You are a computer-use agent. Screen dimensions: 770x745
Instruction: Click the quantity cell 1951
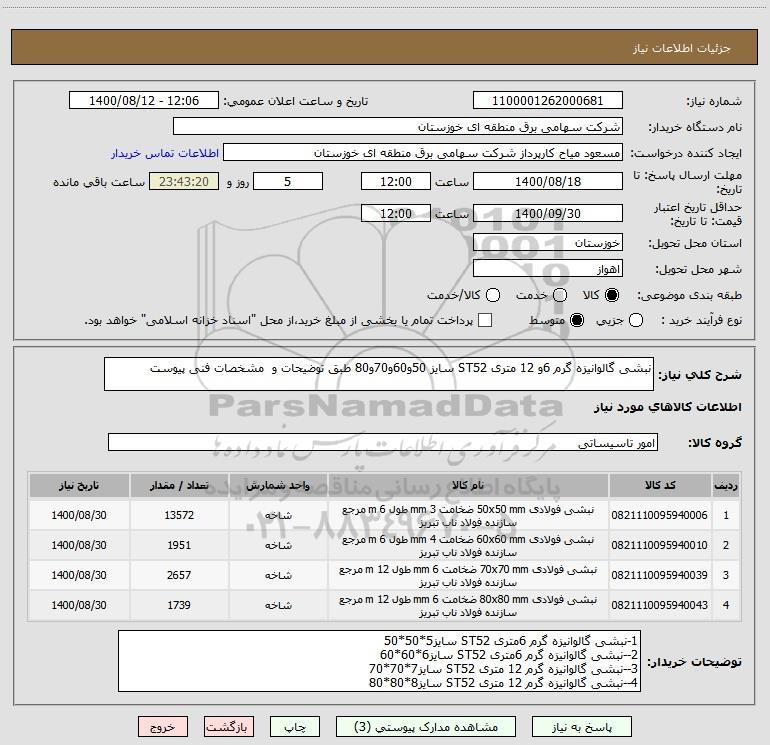(179, 545)
